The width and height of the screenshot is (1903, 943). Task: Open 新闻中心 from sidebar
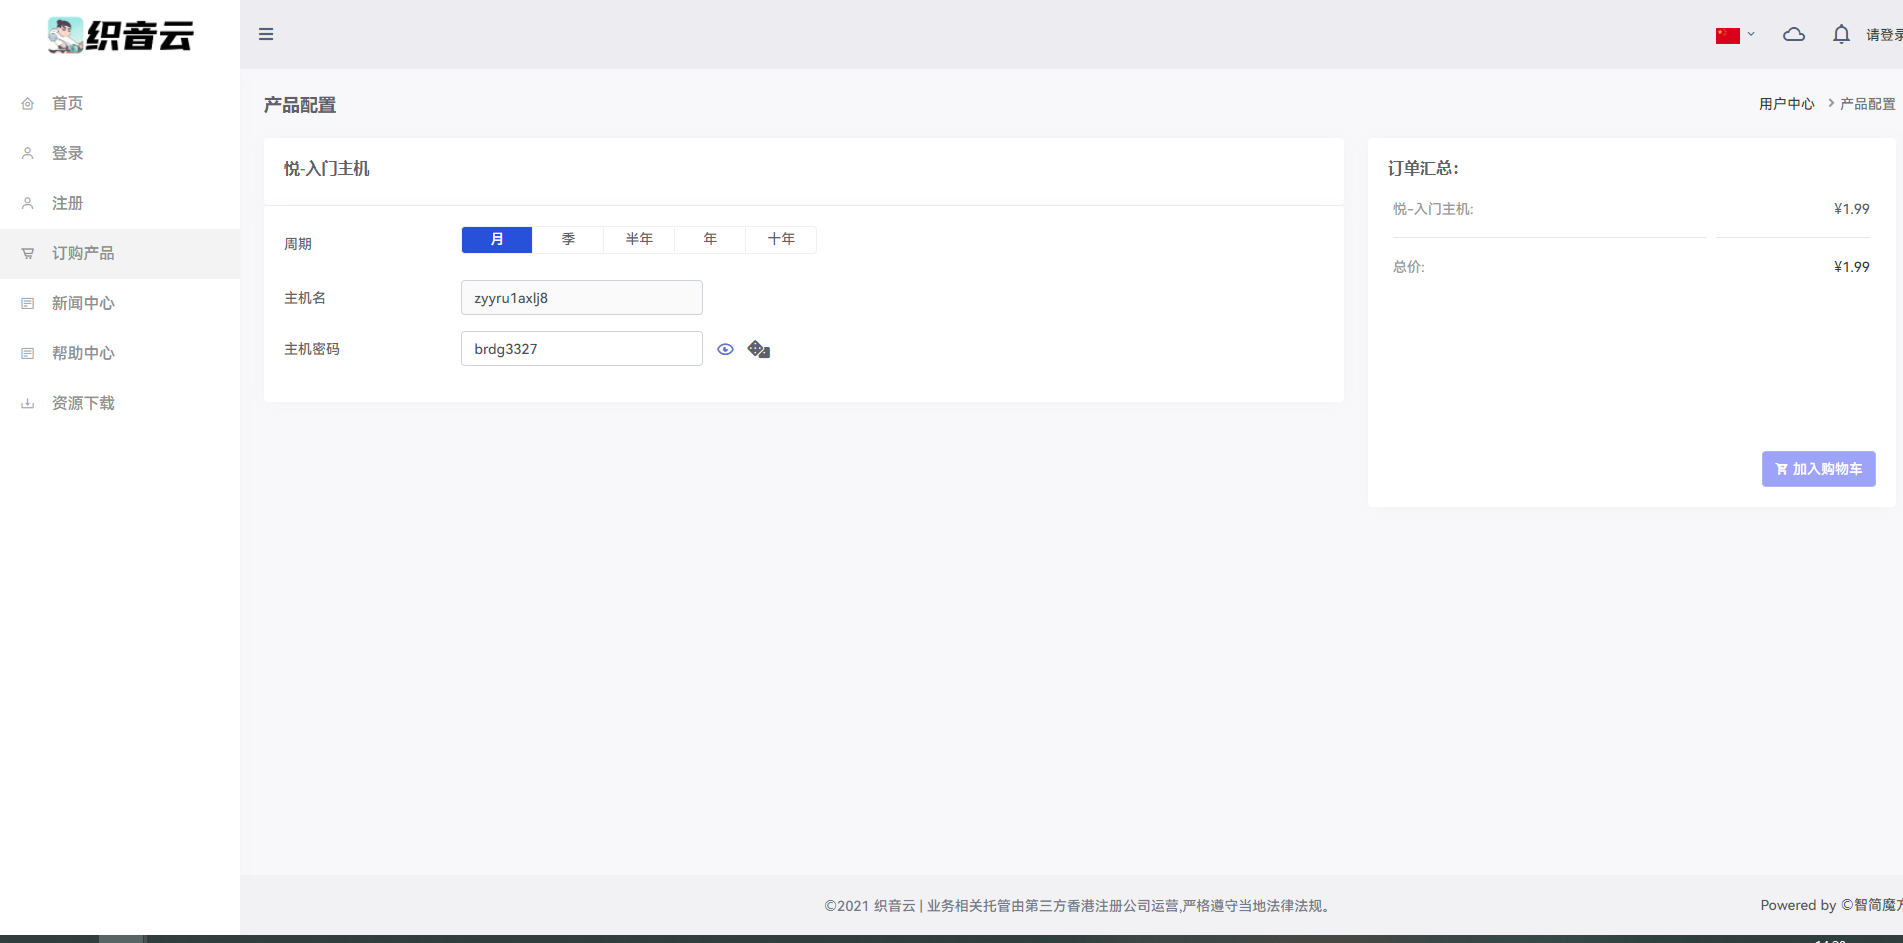click(x=83, y=303)
